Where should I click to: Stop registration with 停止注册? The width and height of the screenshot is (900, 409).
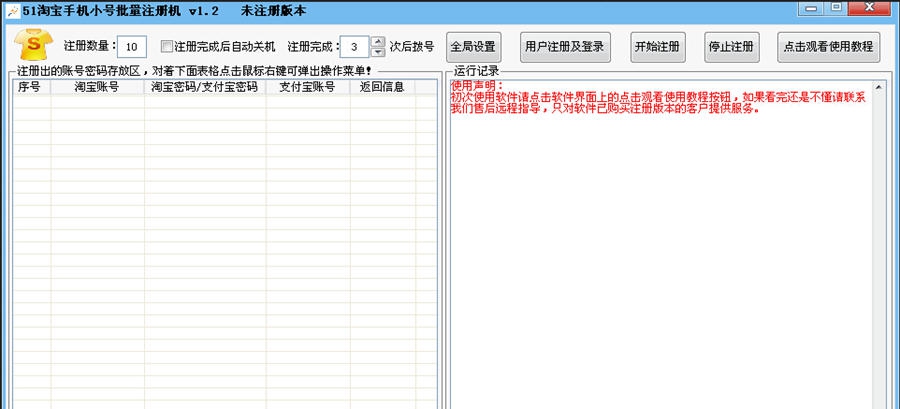(732, 47)
